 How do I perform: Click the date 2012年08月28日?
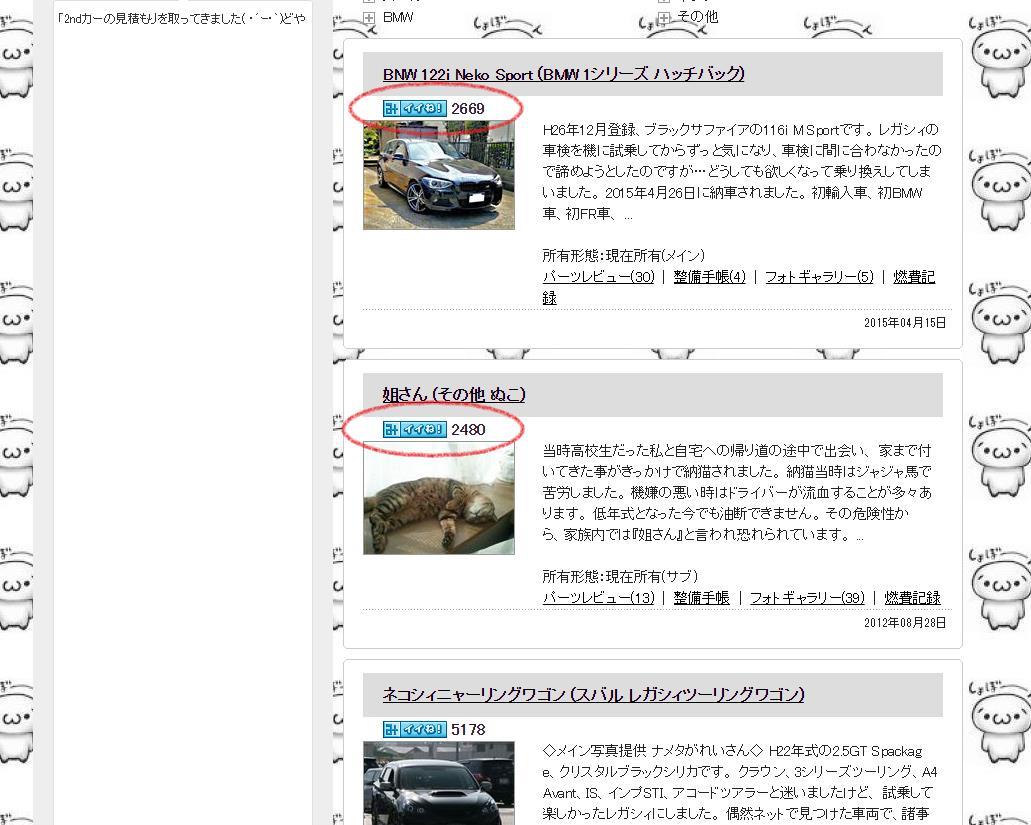coord(905,623)
